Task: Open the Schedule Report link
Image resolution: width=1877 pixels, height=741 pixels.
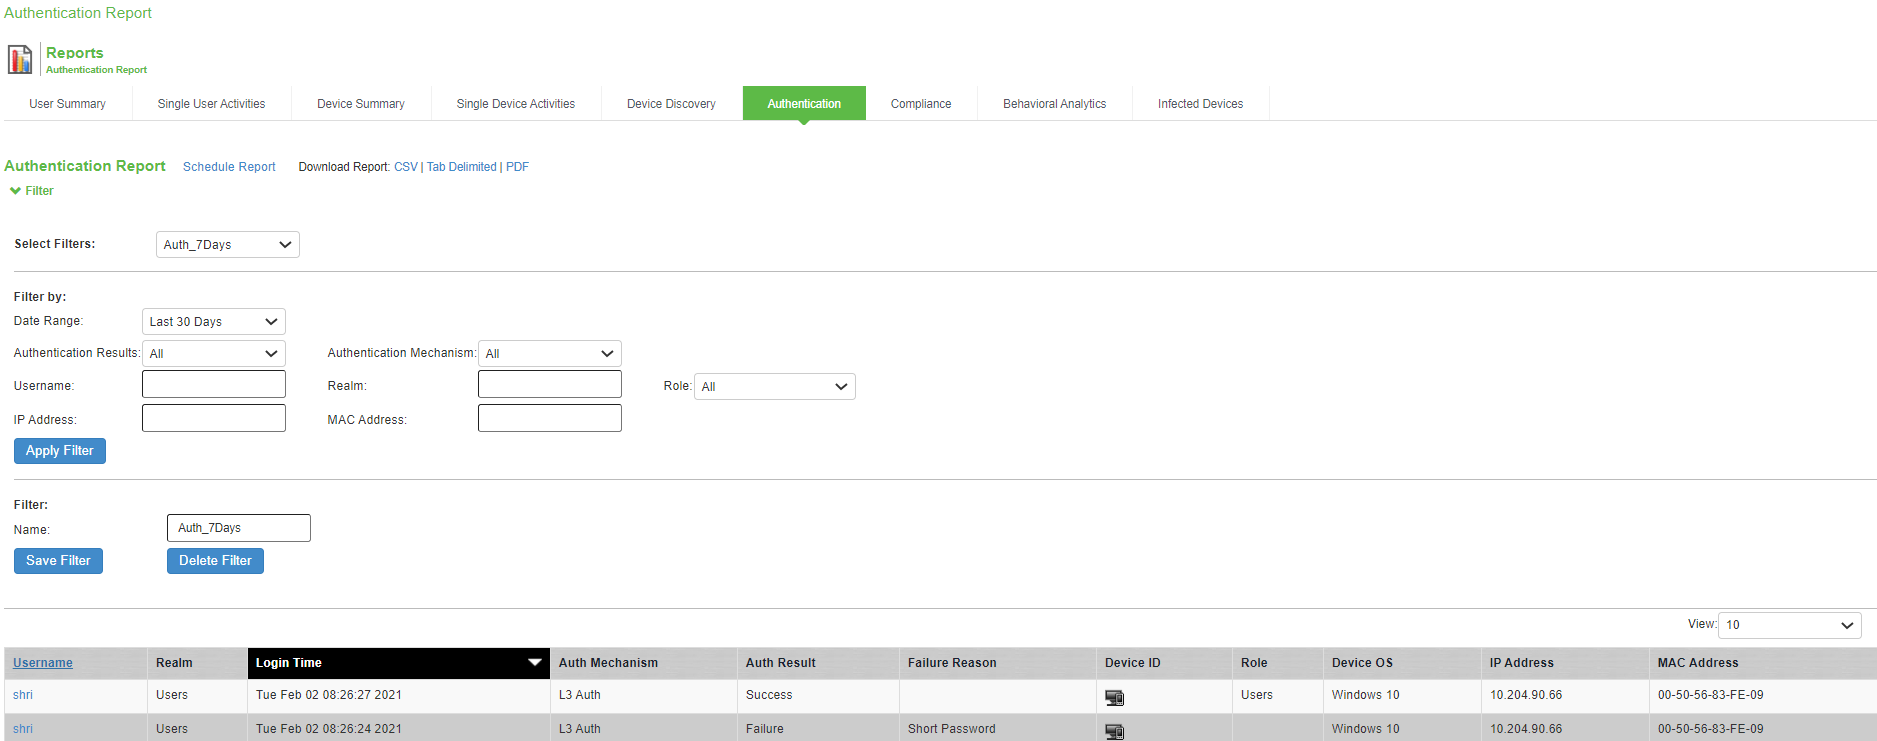Action: click(x=229, y=167)
